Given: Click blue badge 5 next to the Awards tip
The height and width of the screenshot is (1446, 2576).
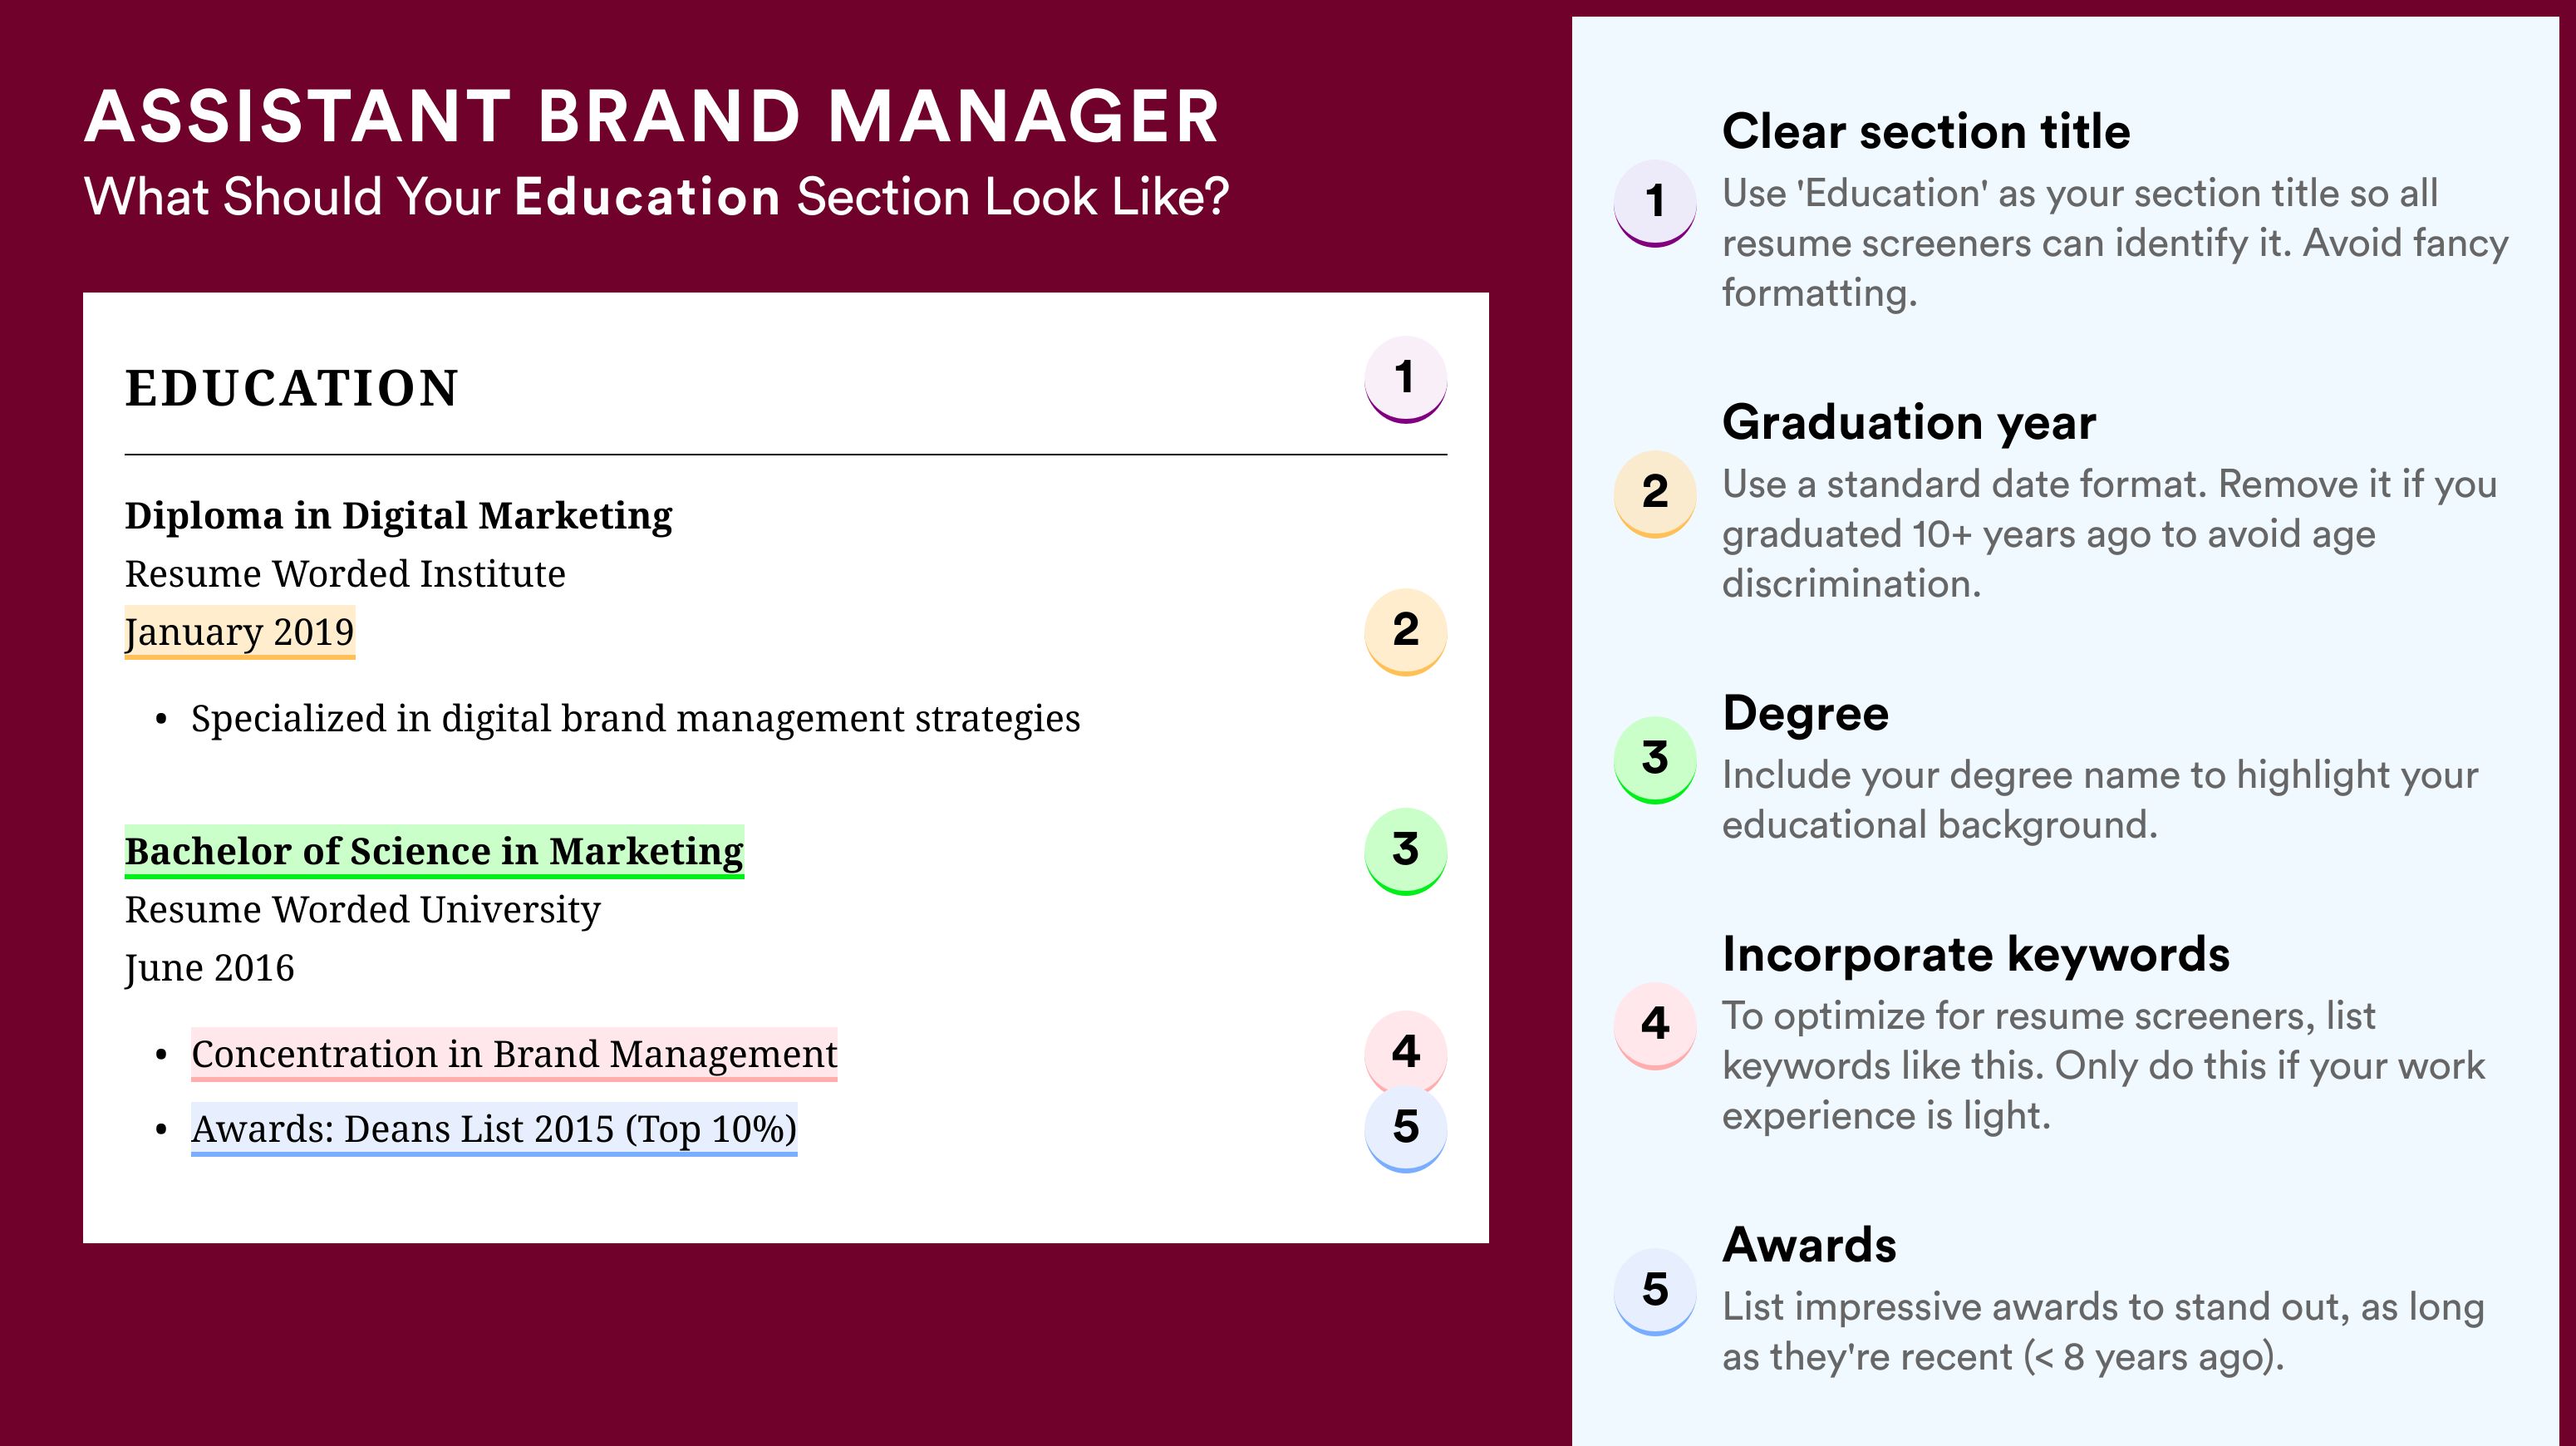Looking at the screenshot, I should tap(1655, 1291).
